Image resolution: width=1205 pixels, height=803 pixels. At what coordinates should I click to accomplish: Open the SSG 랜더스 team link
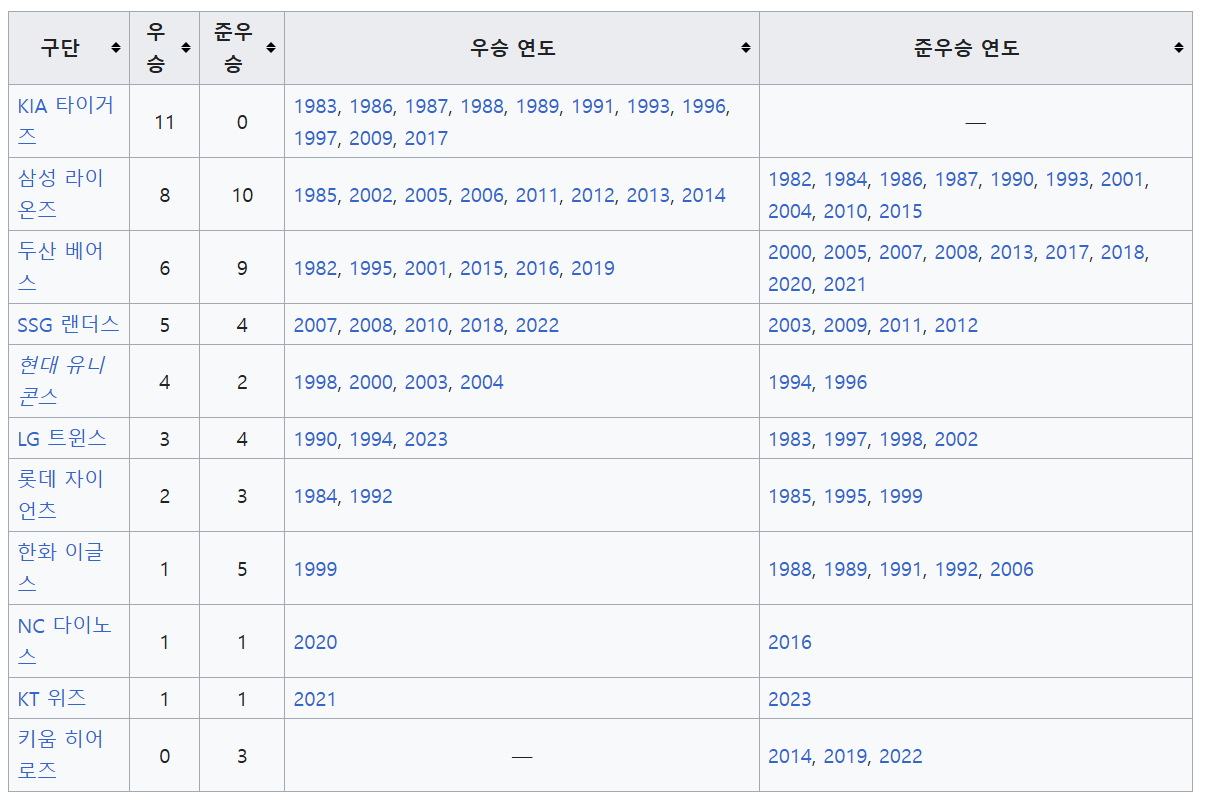69,324
